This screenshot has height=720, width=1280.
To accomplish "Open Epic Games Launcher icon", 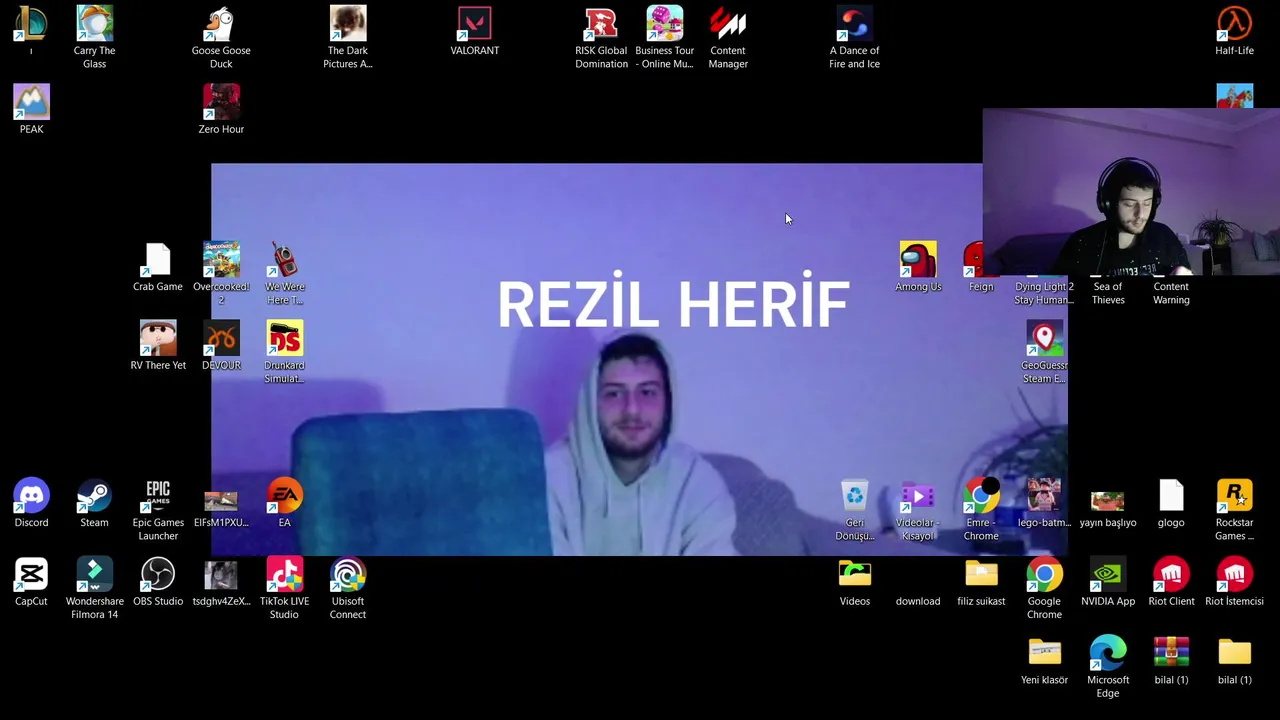I will 158,496.
